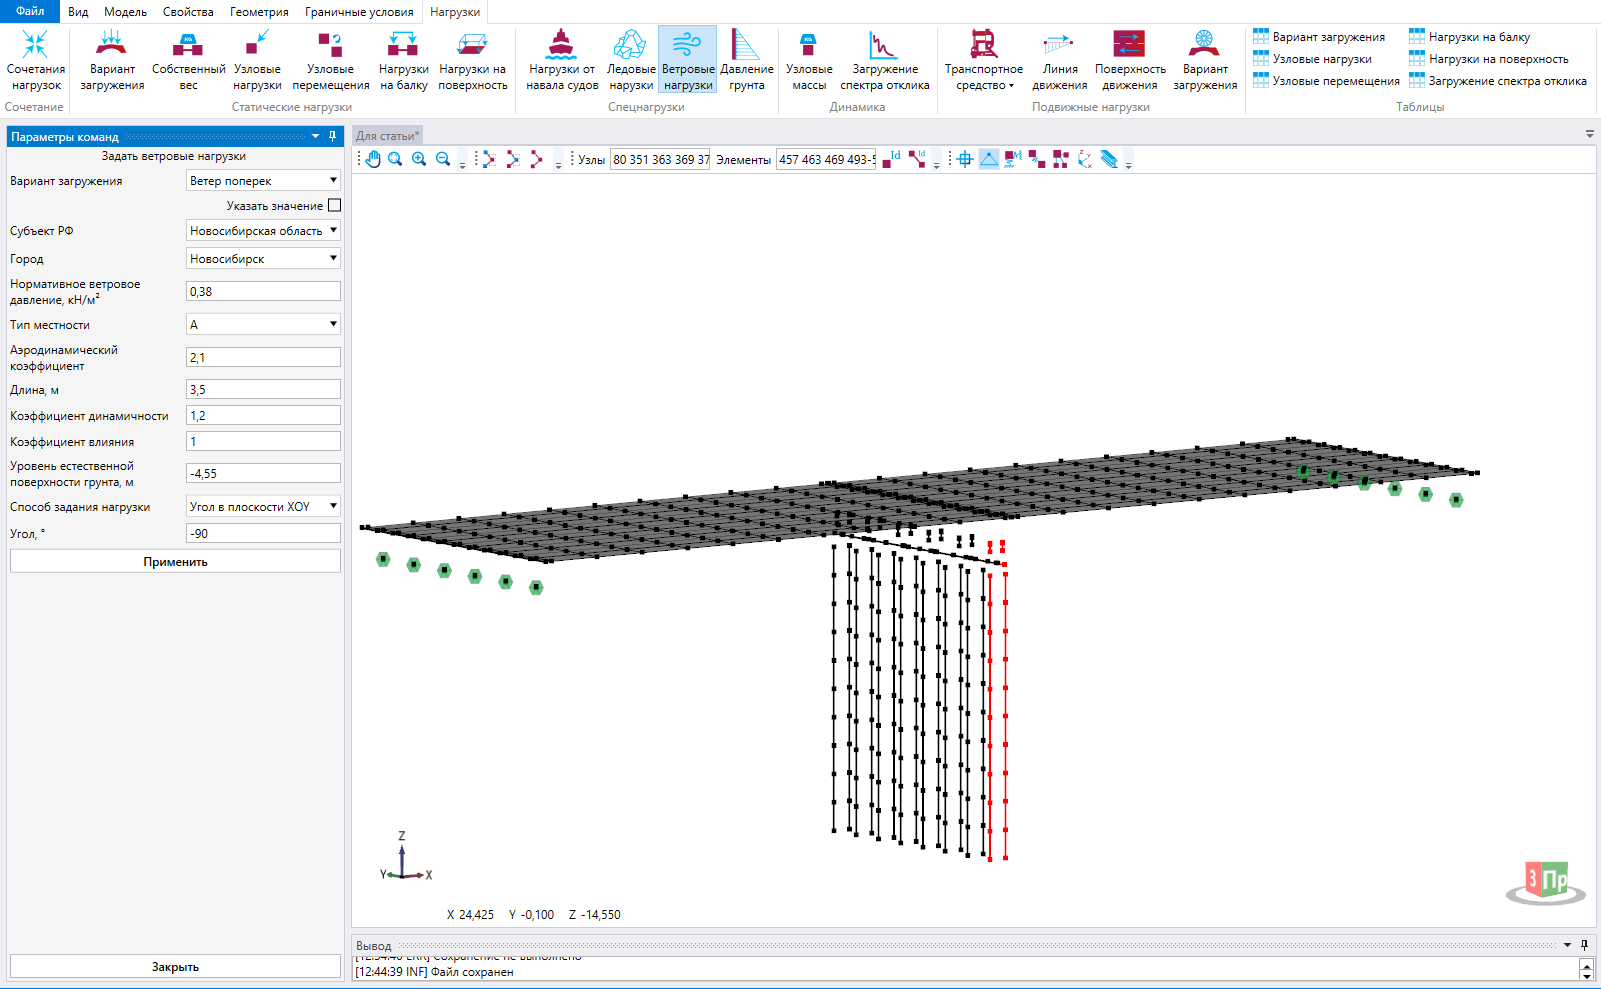Screen dimensions: 1601x989
Task: Click the Закрыть button
Action: (x=175, y=966)
